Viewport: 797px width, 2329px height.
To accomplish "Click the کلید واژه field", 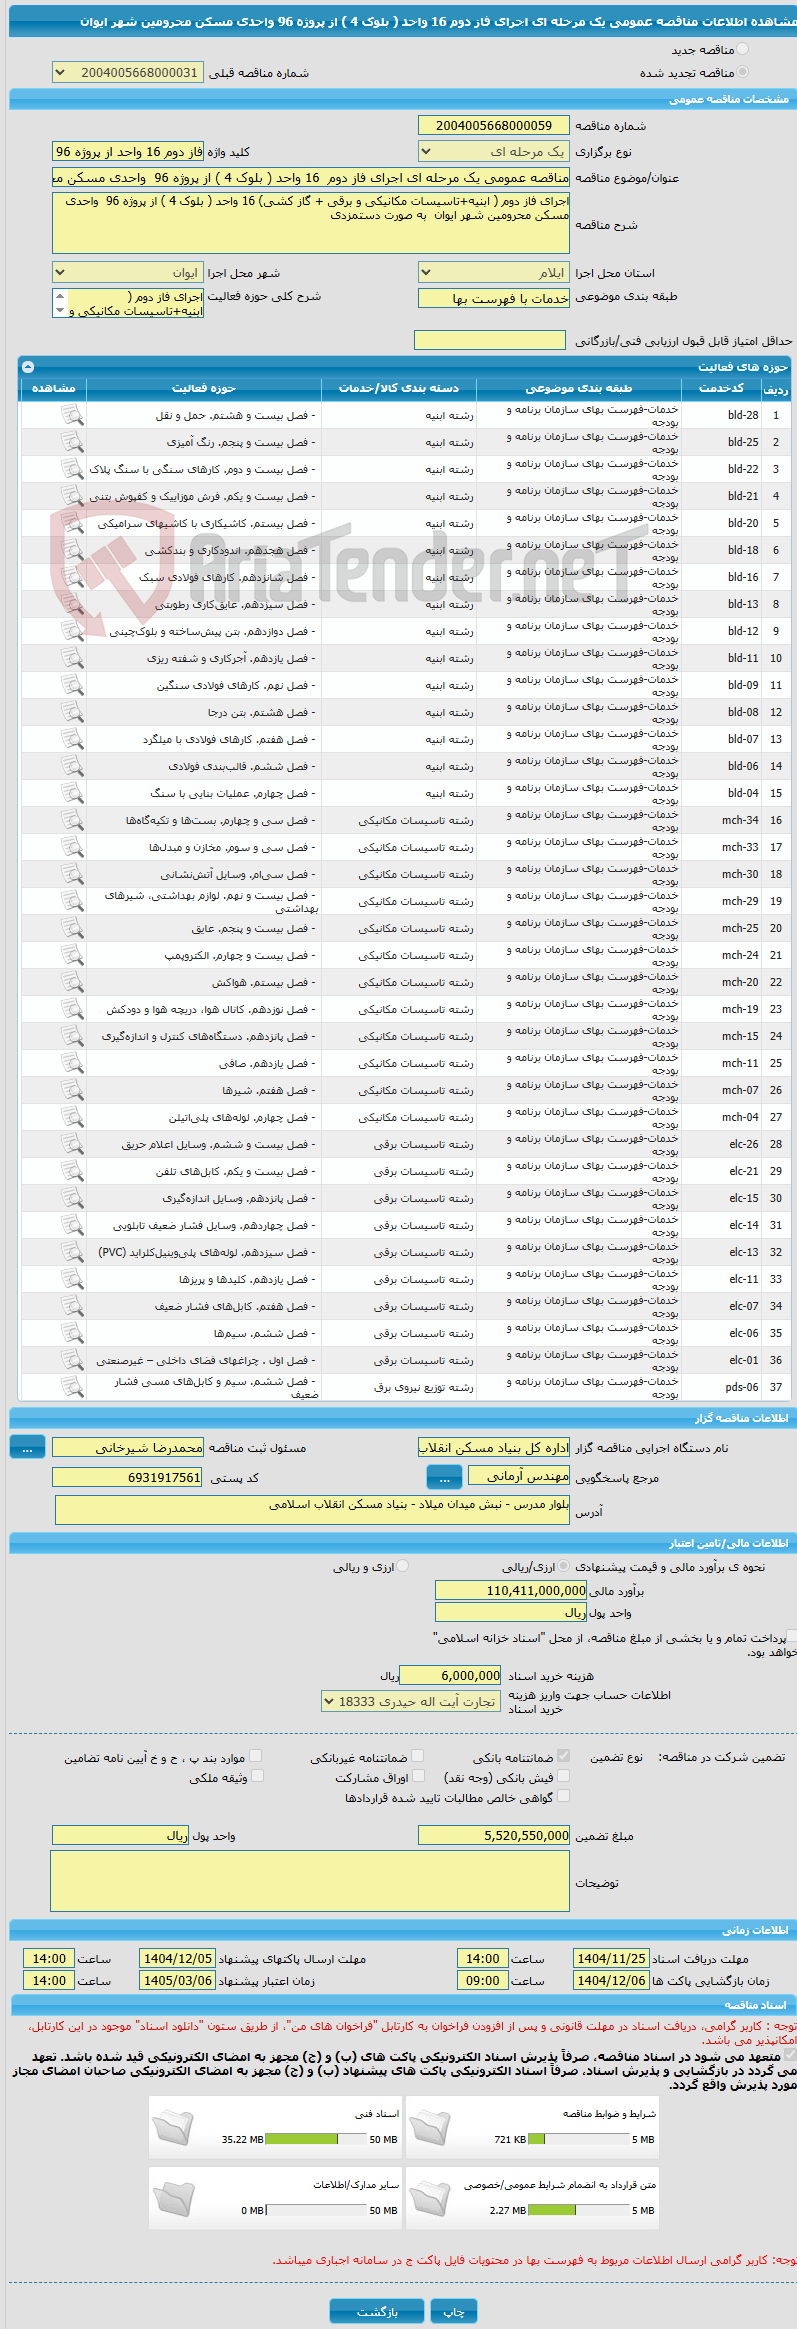I will (x=127, y=152).
